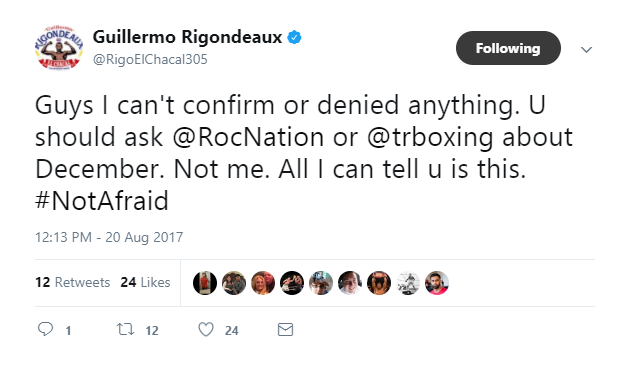
Task: Open the blonde woman liker avatar
Action: point(263,283)
